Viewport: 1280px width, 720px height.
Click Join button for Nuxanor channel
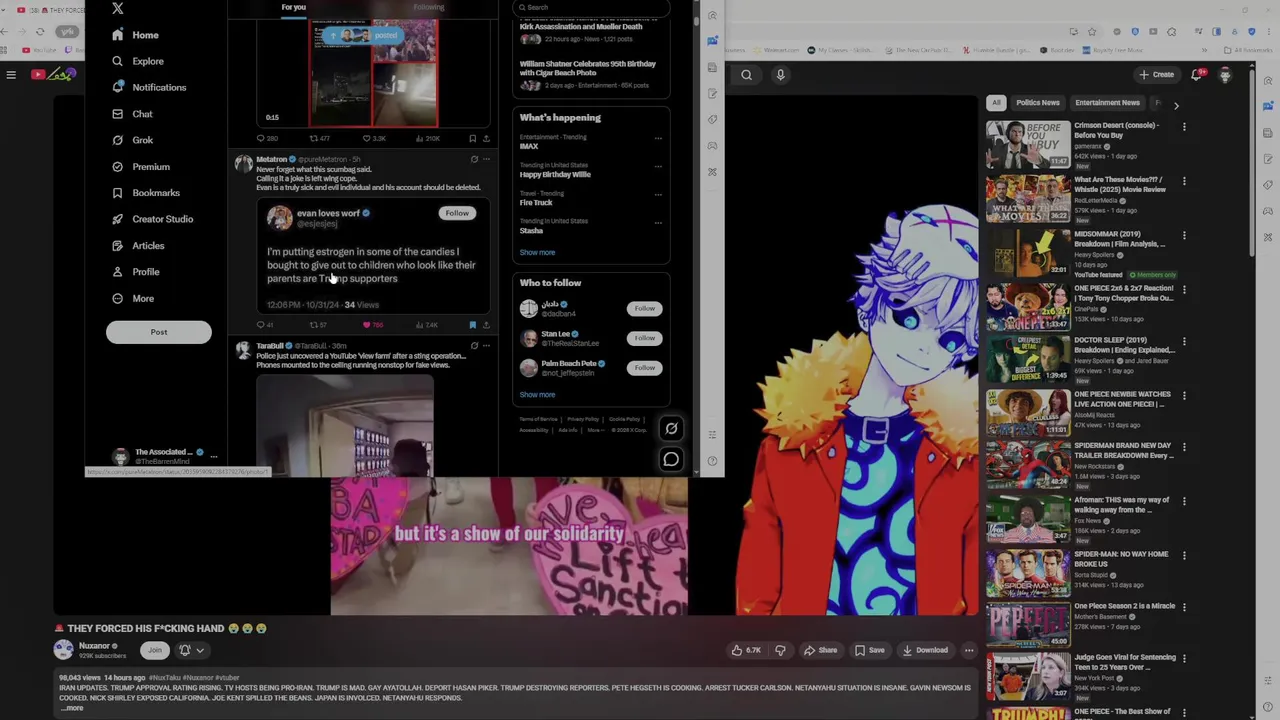tap(155, 651)
